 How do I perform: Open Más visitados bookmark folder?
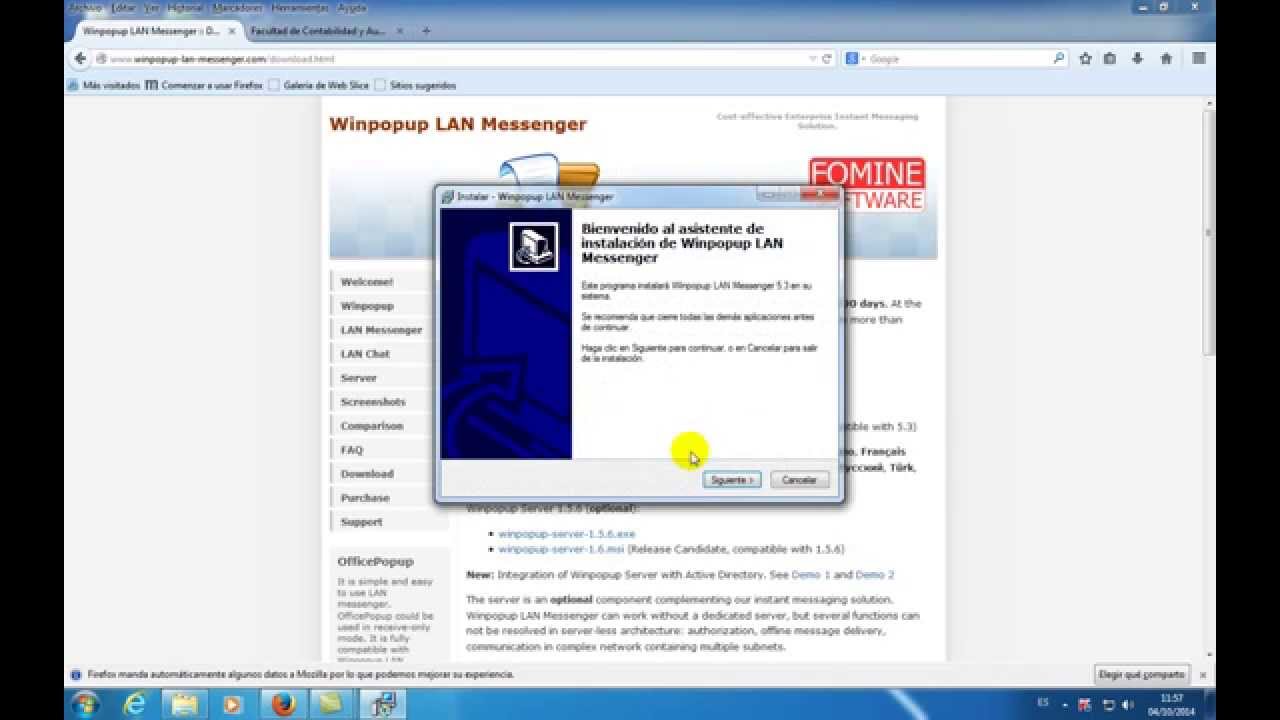click(104, 86)
